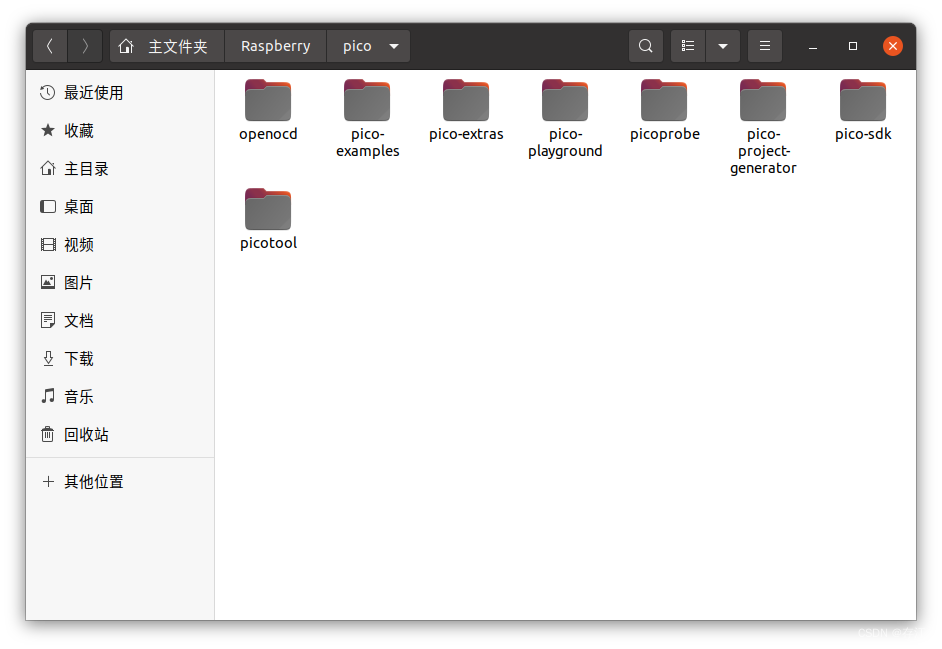Switch to the Raspberry path segment
The width and height of the screenshot is (942, 649).
(x=275, y=45)
